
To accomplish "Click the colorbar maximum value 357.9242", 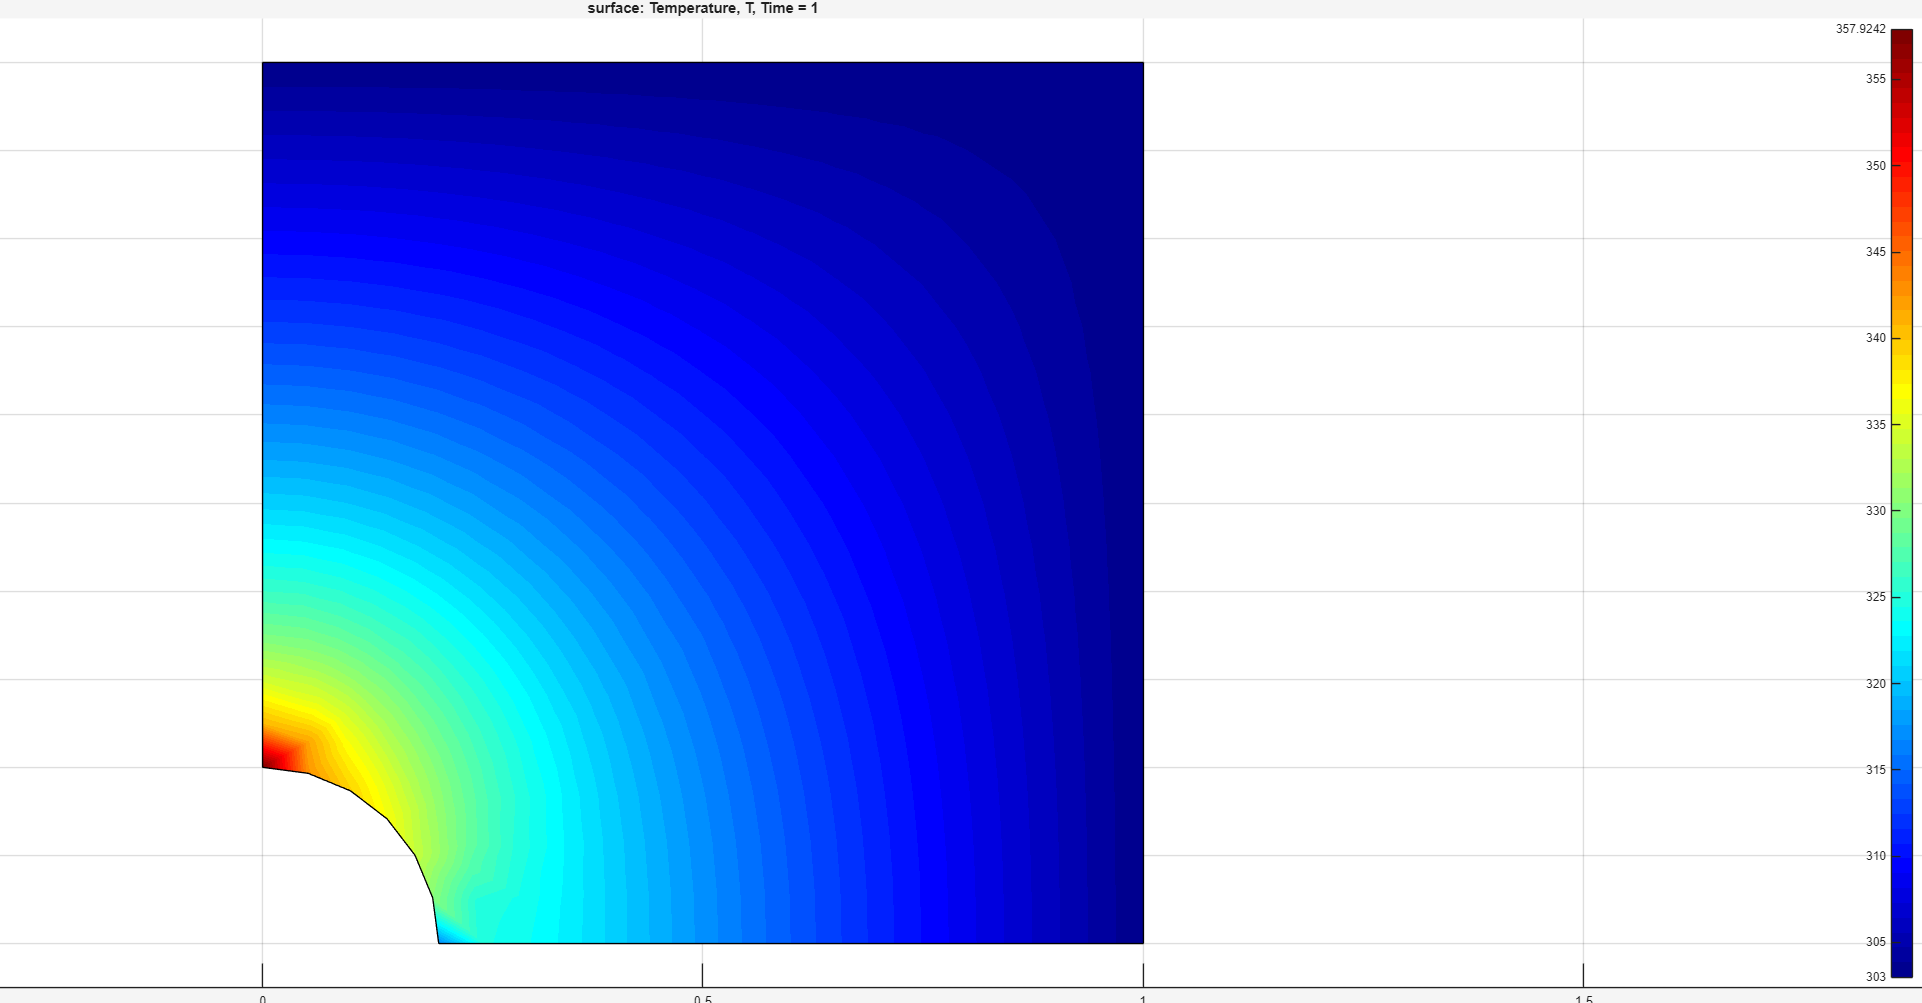I will (x=1860, y=29).
